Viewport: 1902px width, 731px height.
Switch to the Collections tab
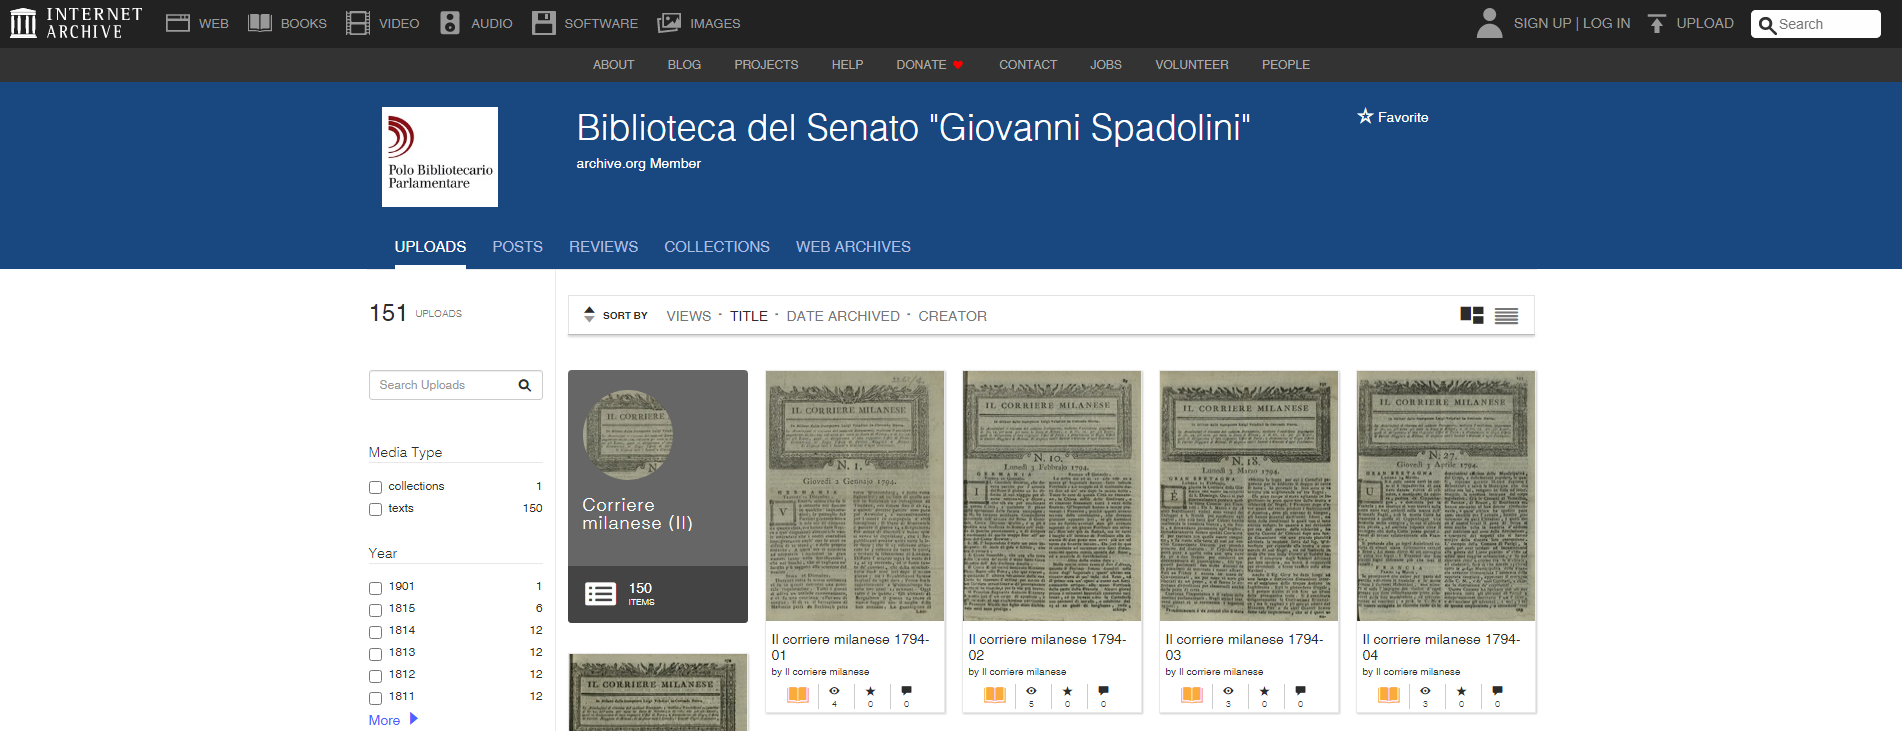coord(716,247)
